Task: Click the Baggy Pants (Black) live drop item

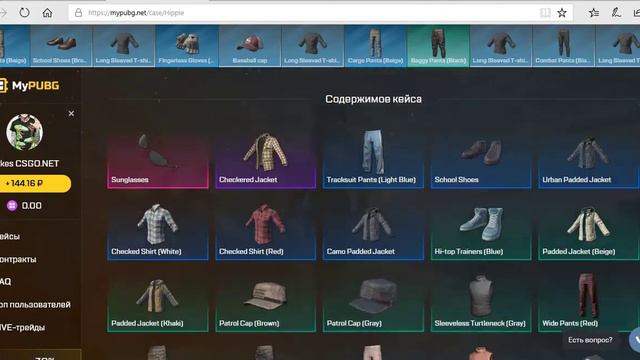Action: (438, 46)
